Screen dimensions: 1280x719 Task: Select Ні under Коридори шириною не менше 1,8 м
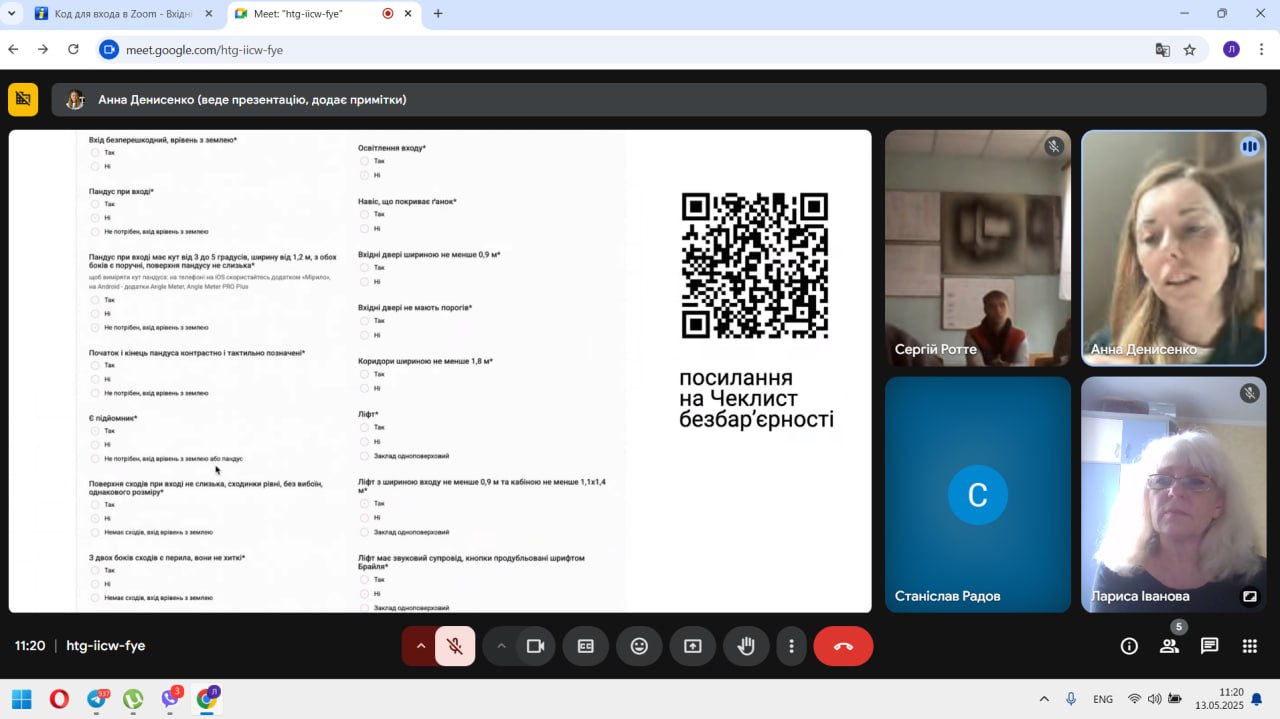365,388
